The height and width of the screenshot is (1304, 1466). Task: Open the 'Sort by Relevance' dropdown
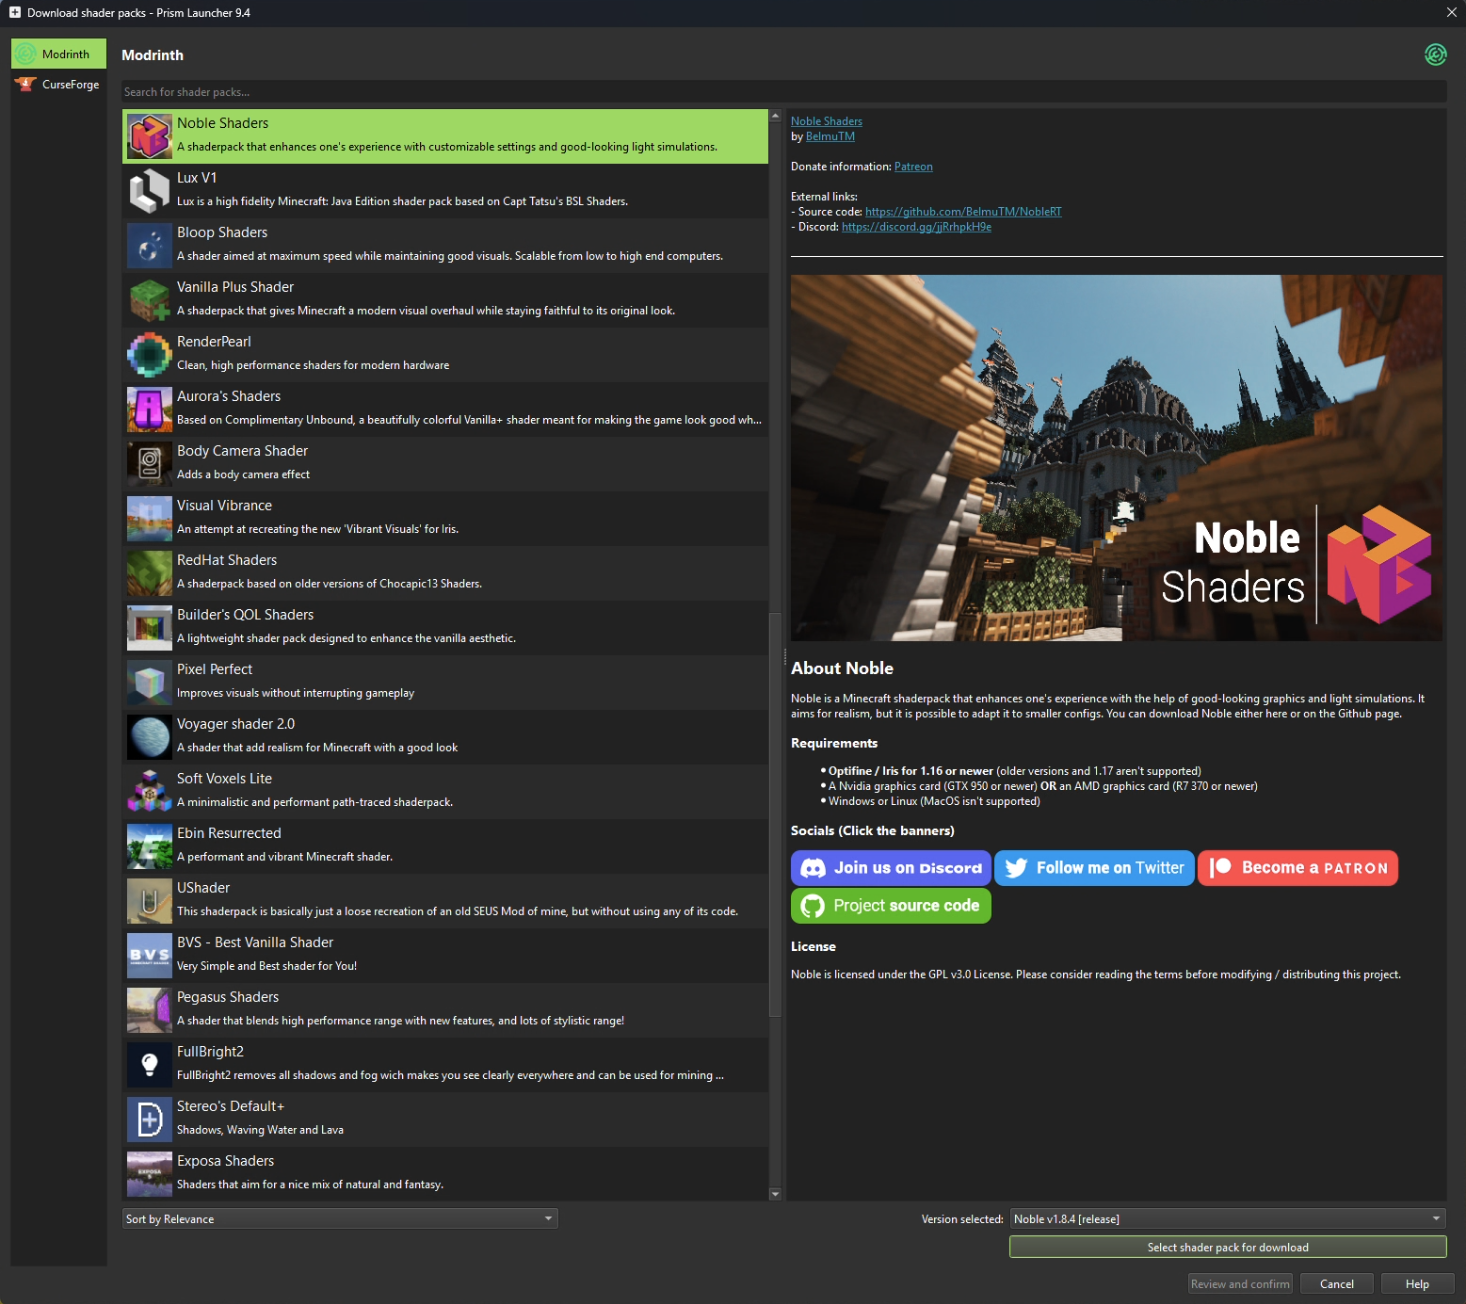click(x=339, y=1218)
